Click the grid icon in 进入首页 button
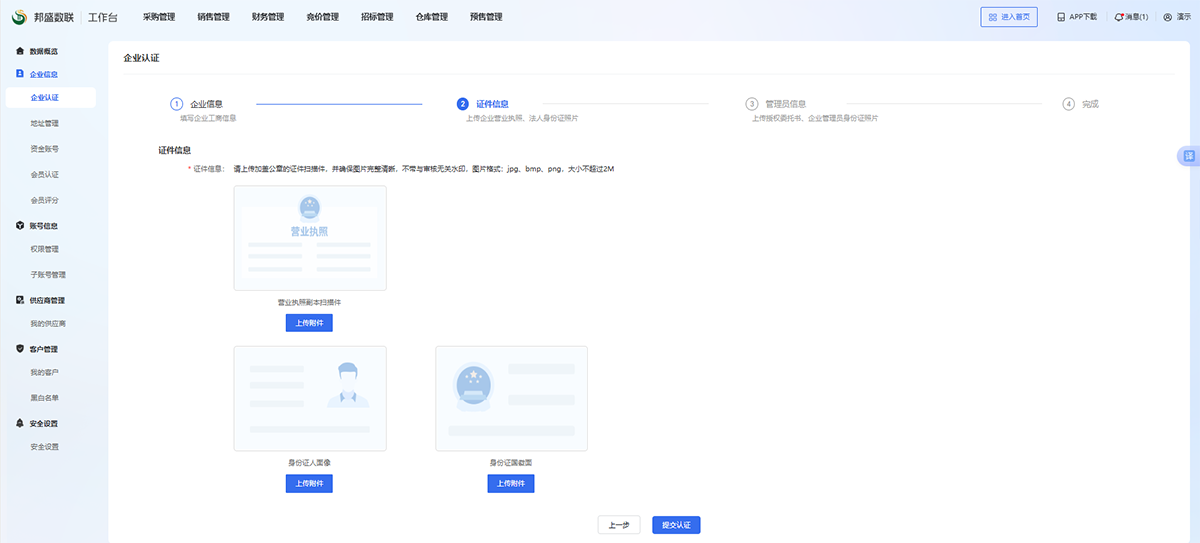The width and height of the screenshot is (1200, 543). 992,17
